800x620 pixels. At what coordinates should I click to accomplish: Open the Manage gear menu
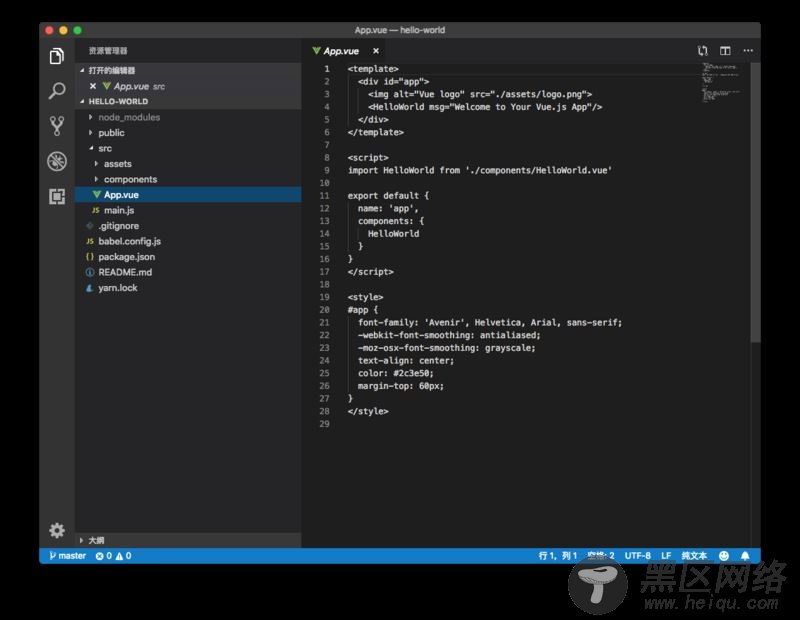57,530
